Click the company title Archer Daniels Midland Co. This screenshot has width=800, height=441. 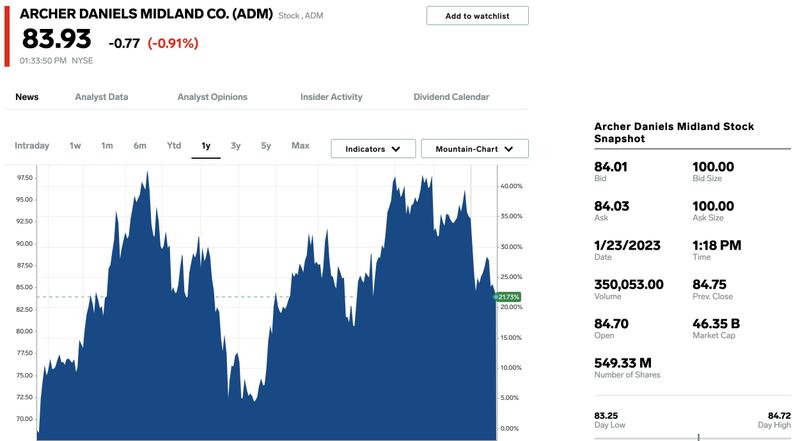coord(146,14)
